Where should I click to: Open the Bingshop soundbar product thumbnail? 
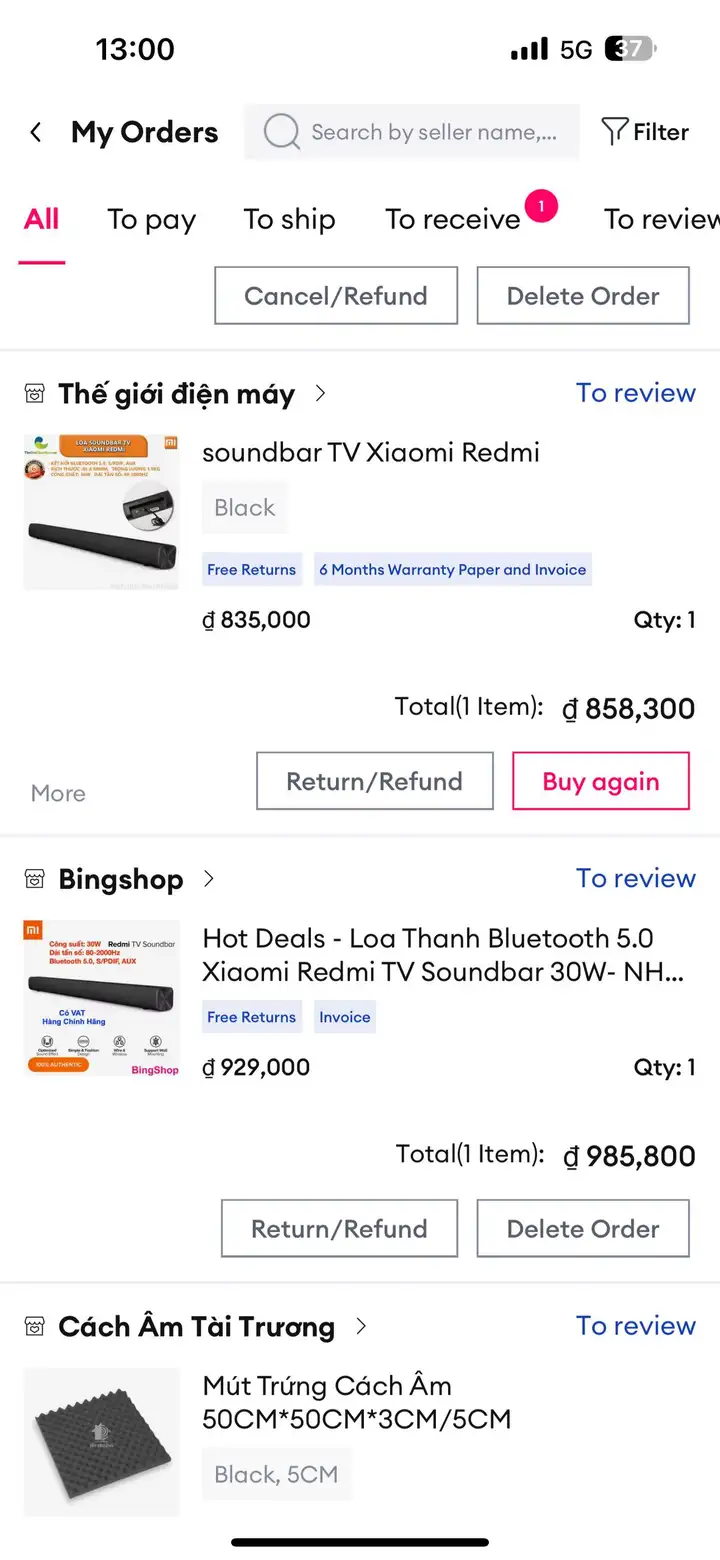[102, 999]
